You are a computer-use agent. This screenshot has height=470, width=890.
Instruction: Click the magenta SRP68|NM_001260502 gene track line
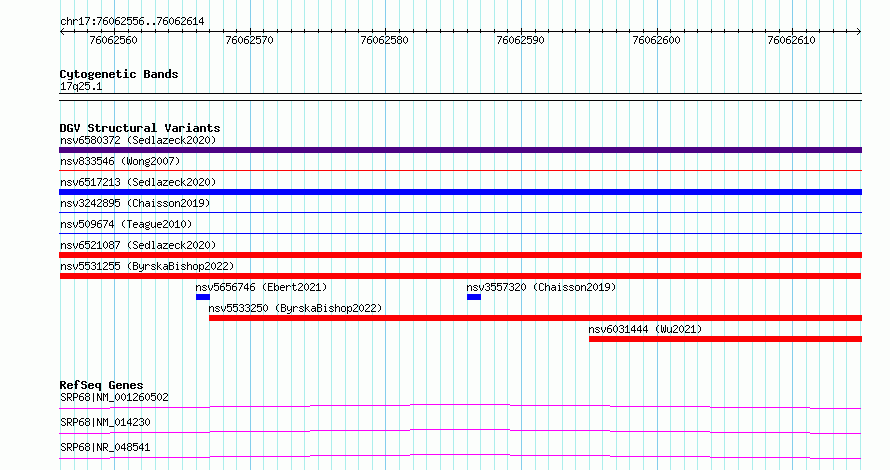(460, 406)
